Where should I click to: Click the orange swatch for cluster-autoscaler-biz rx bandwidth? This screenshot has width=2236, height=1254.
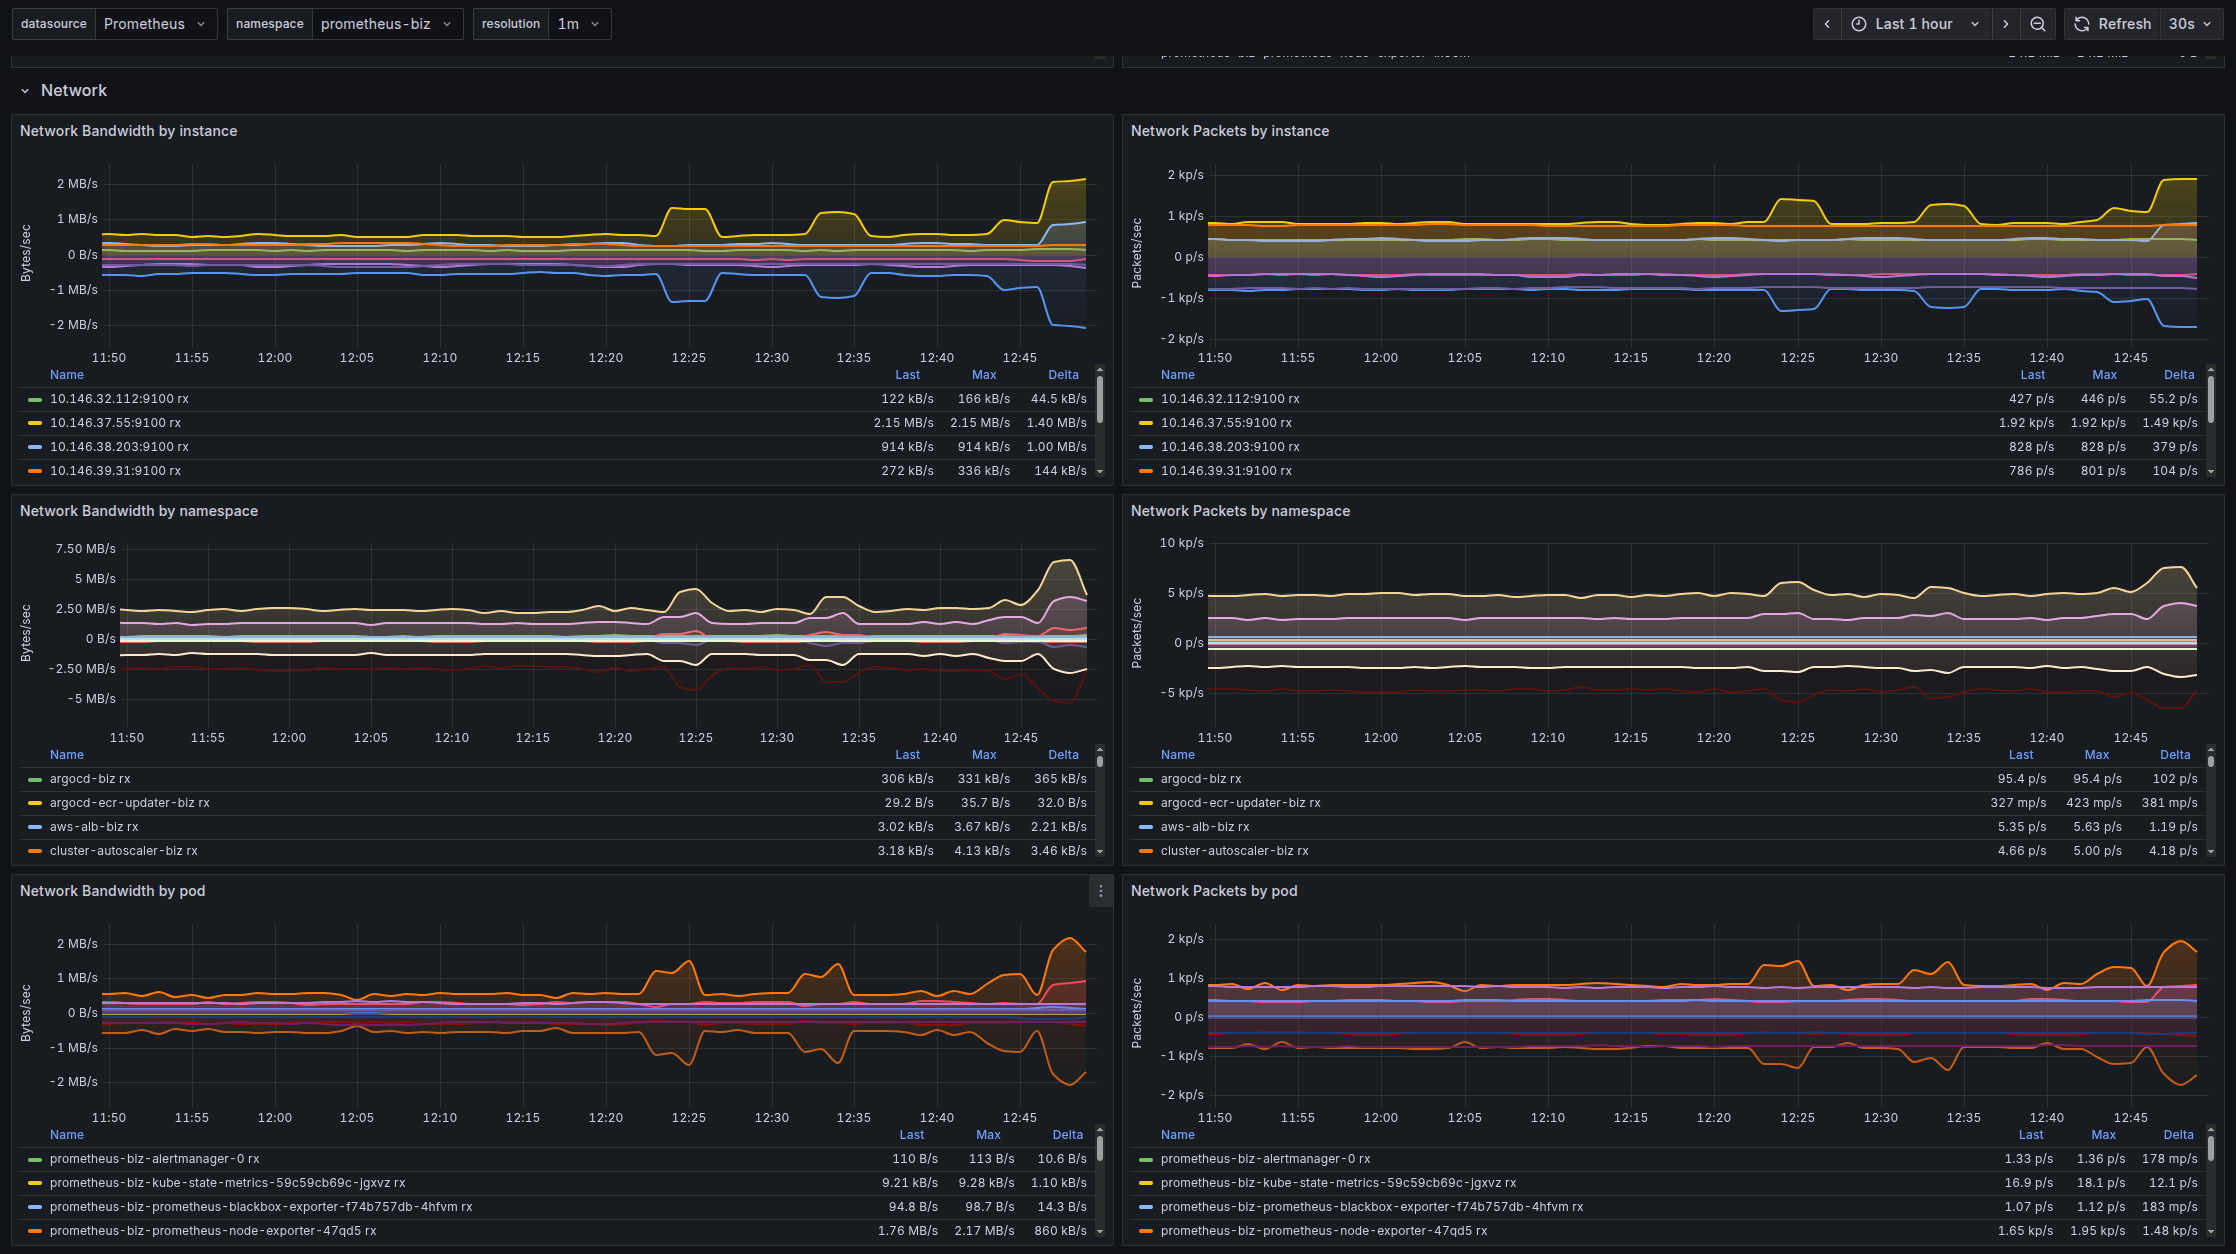(35, 851)
